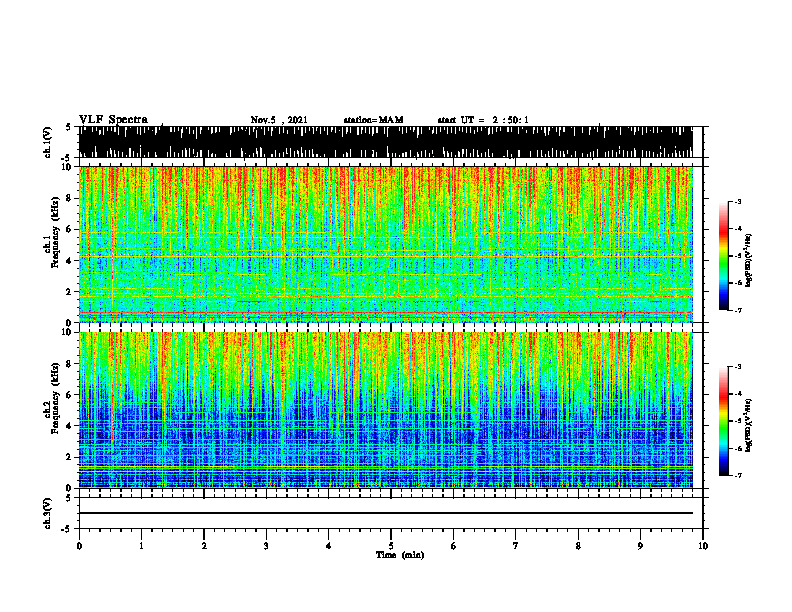
Task: Click the -3 tick on ch.2 colorbar
Action: [x=737, y=367]
